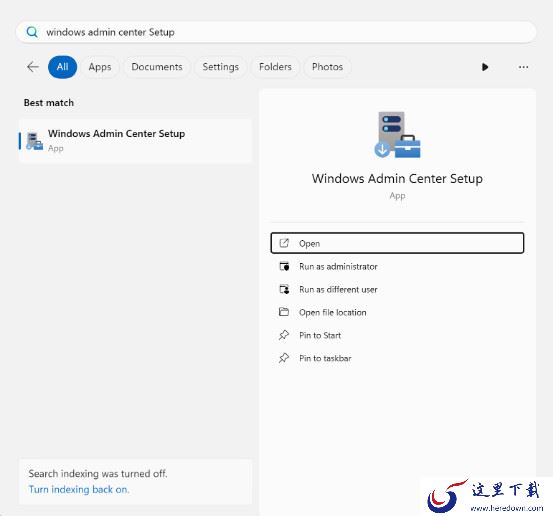Click the Open file location folder icon
This screenshot has width=553, height=516.
[284, 312]
